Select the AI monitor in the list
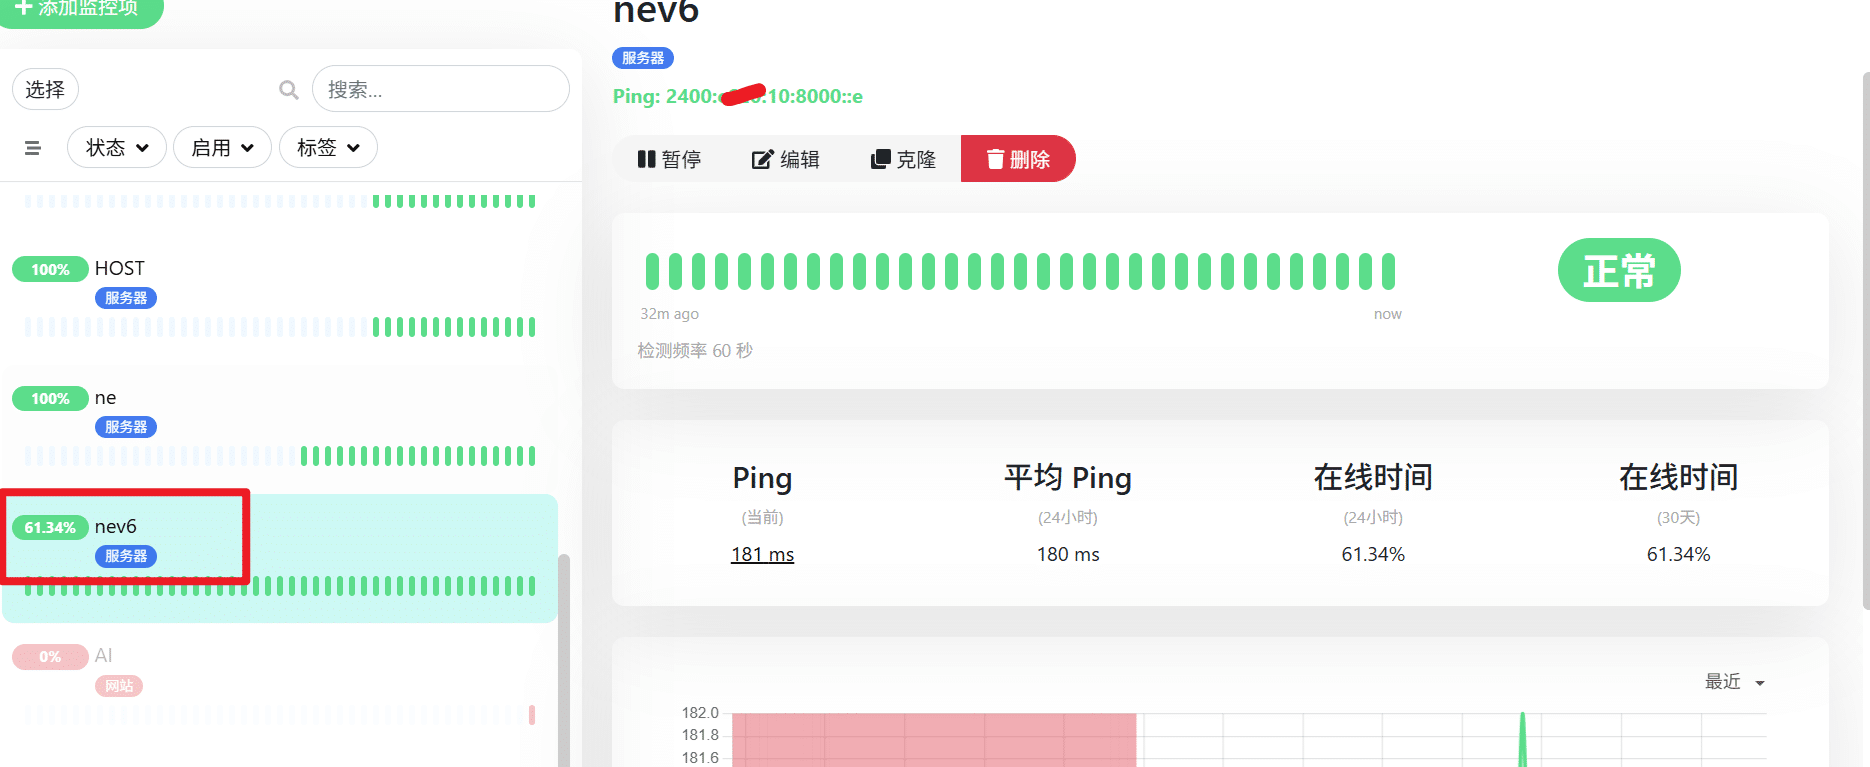The height and width of the screenshot is (767, 1870). [x=280, y=687]
